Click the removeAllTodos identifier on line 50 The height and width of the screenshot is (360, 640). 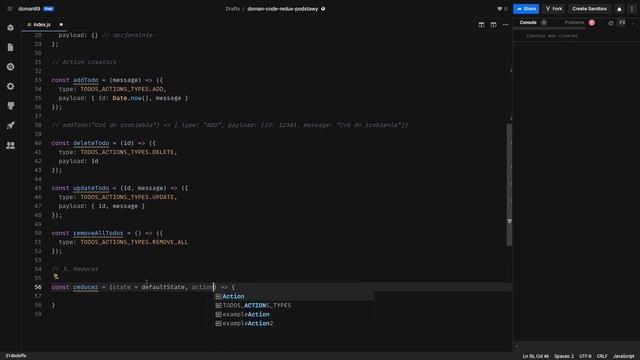coord(98,233)
